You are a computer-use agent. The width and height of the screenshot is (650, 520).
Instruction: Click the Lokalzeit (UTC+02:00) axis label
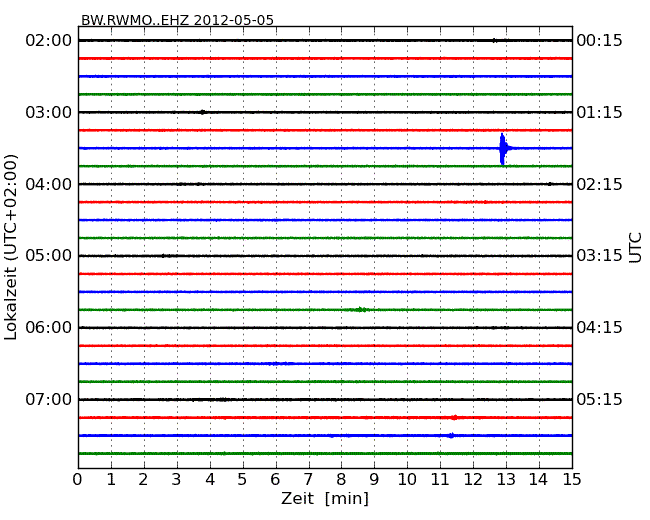[11, 247]
